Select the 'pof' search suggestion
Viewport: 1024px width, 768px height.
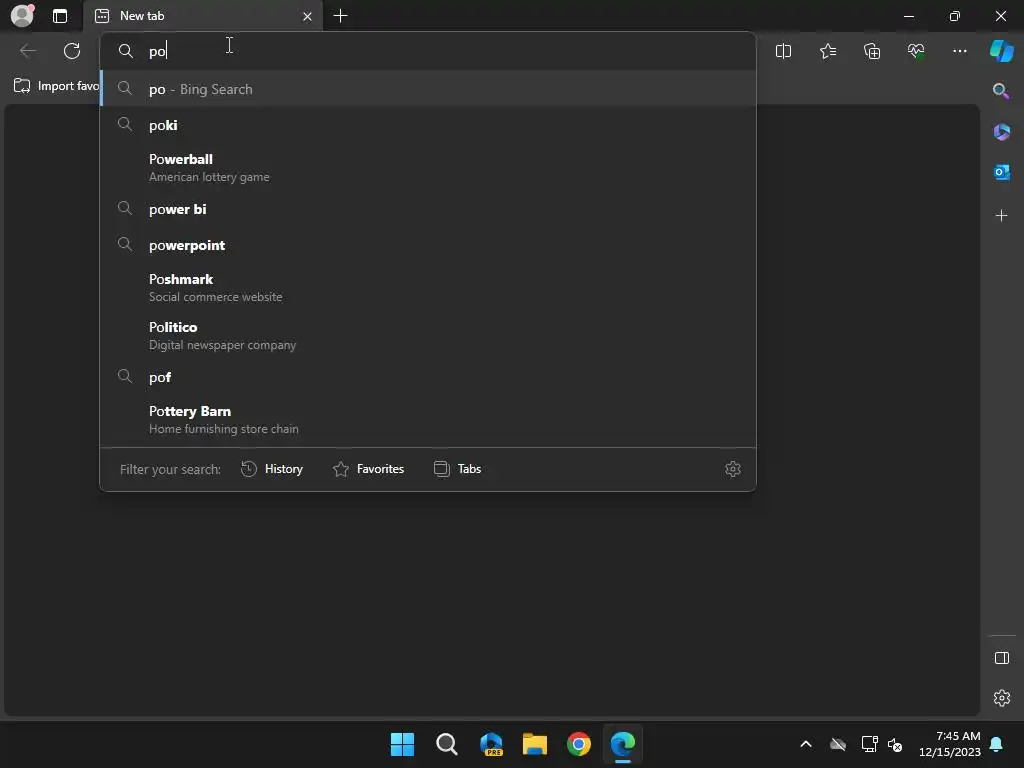(428, 377)
